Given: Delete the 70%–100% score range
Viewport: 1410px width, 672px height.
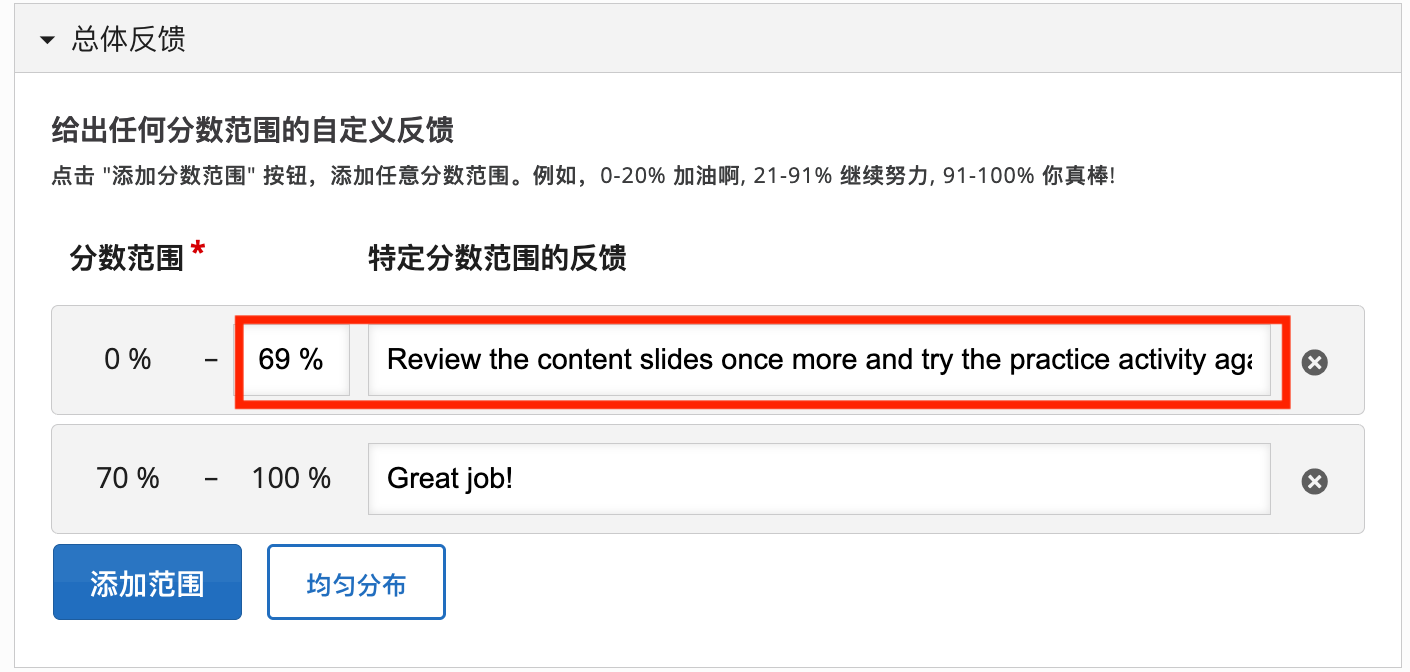Looking at the screenshot, I should point(1314,482).
